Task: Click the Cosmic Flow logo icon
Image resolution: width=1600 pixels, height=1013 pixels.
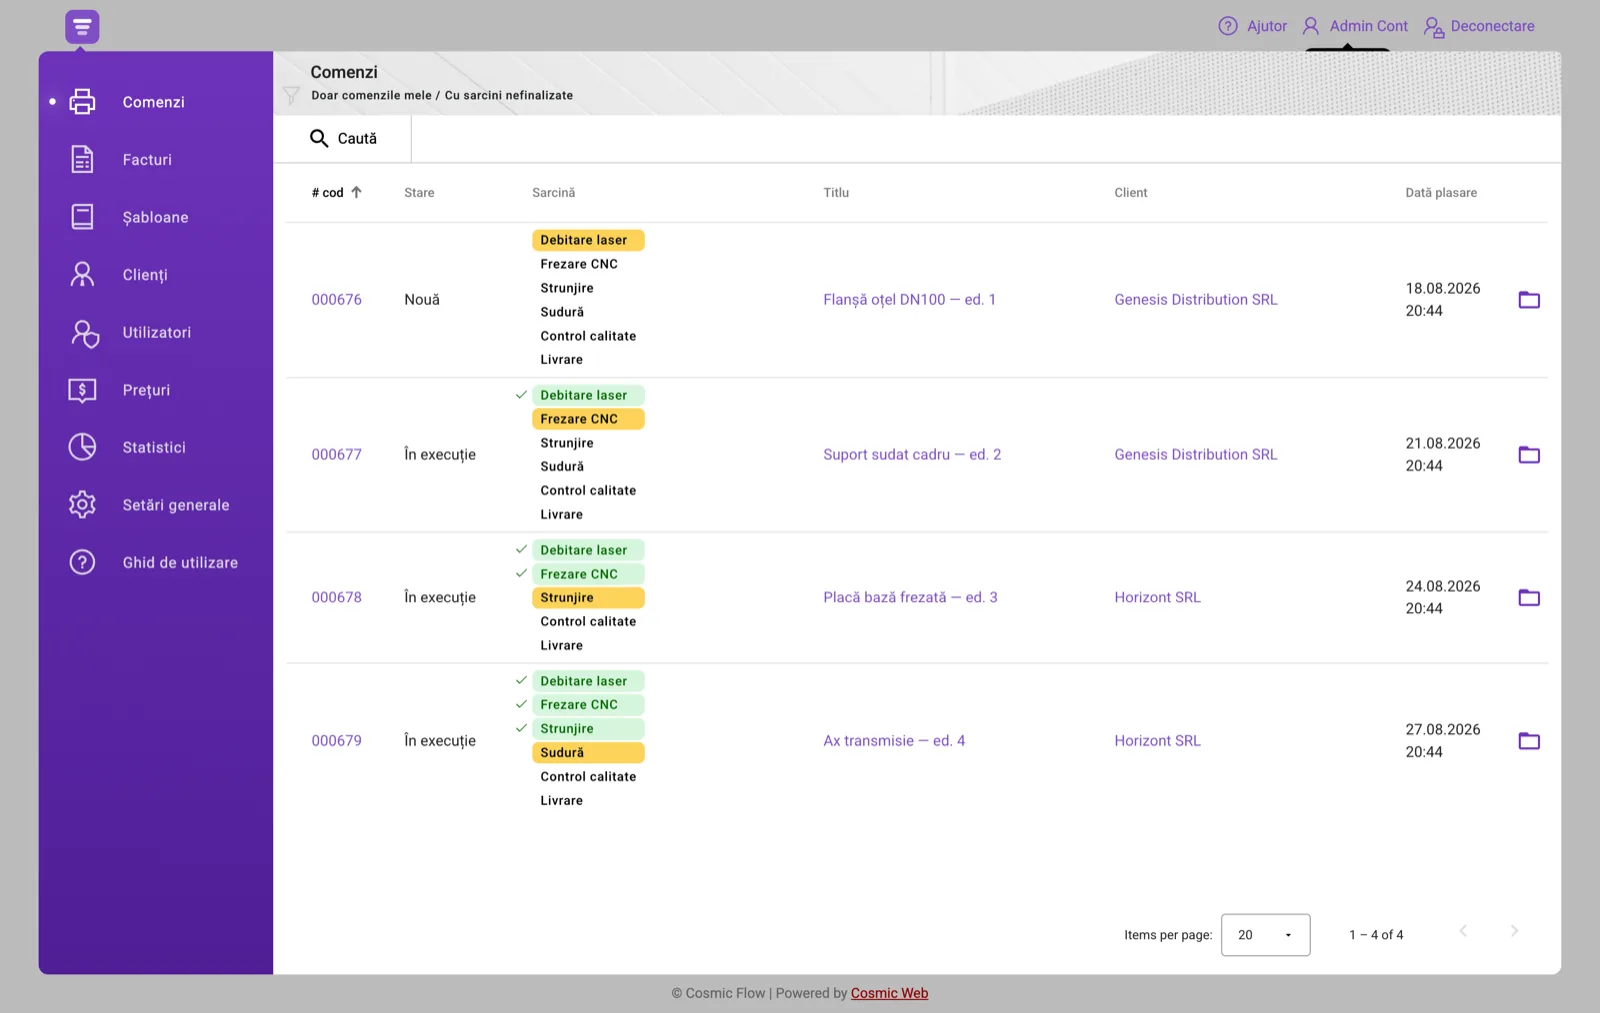Action: click(82, 27)
